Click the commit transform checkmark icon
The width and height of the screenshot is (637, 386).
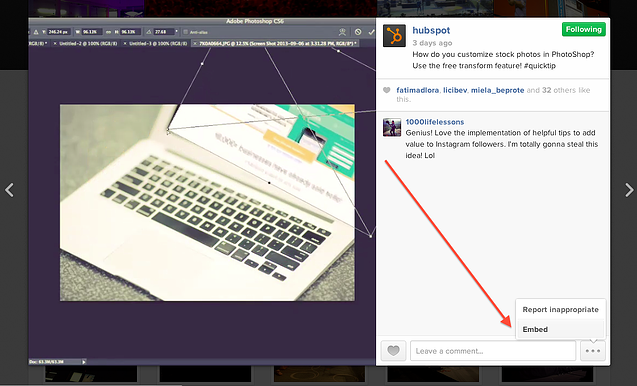click(371, 32)
